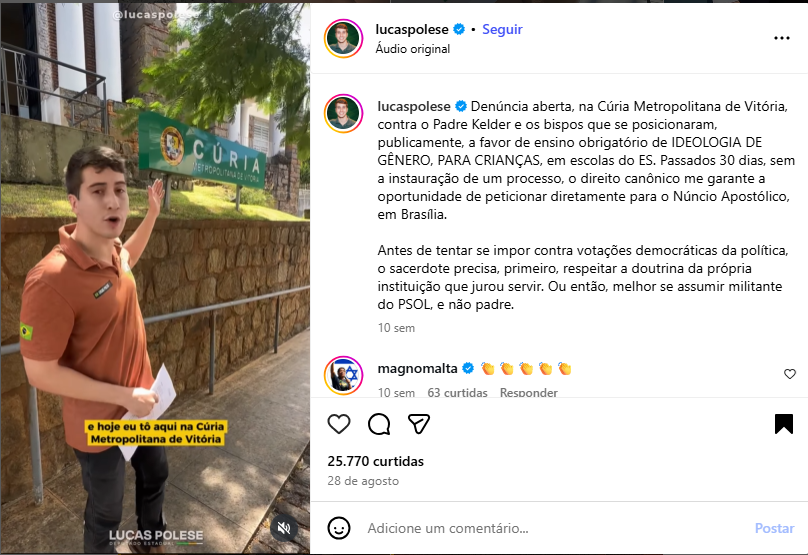Click the 28 de agosto date
Viewport: 808px width, 555px height.
pos(363,481)
